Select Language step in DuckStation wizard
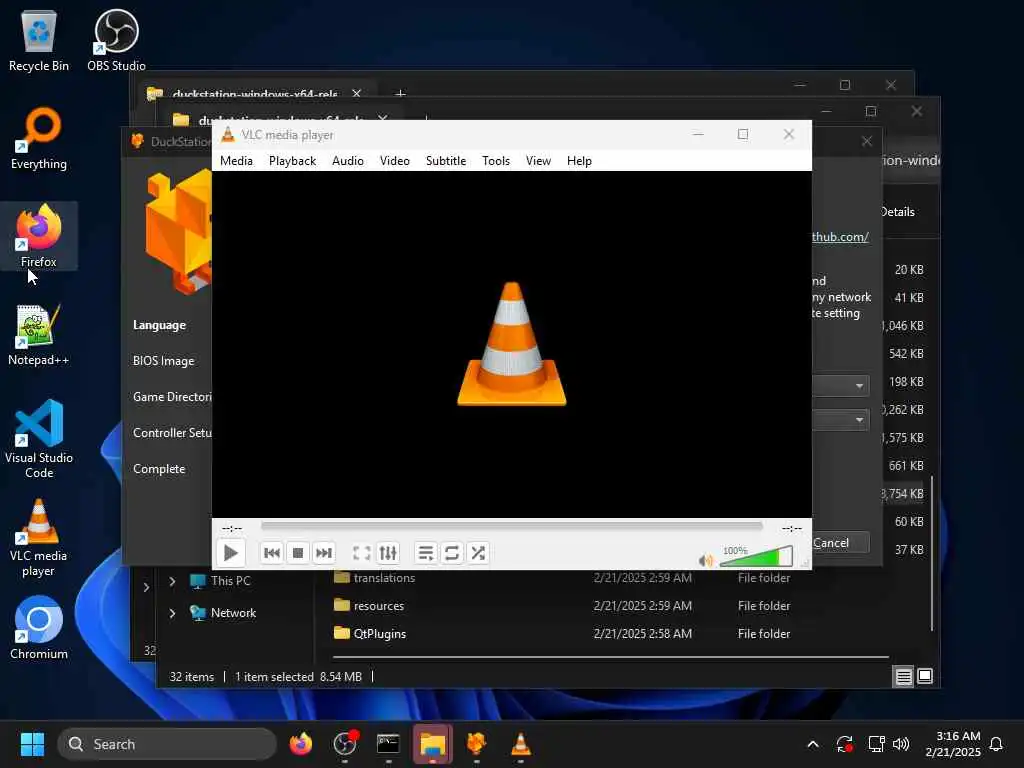1024x768 pixels. [x=159, y=325]
